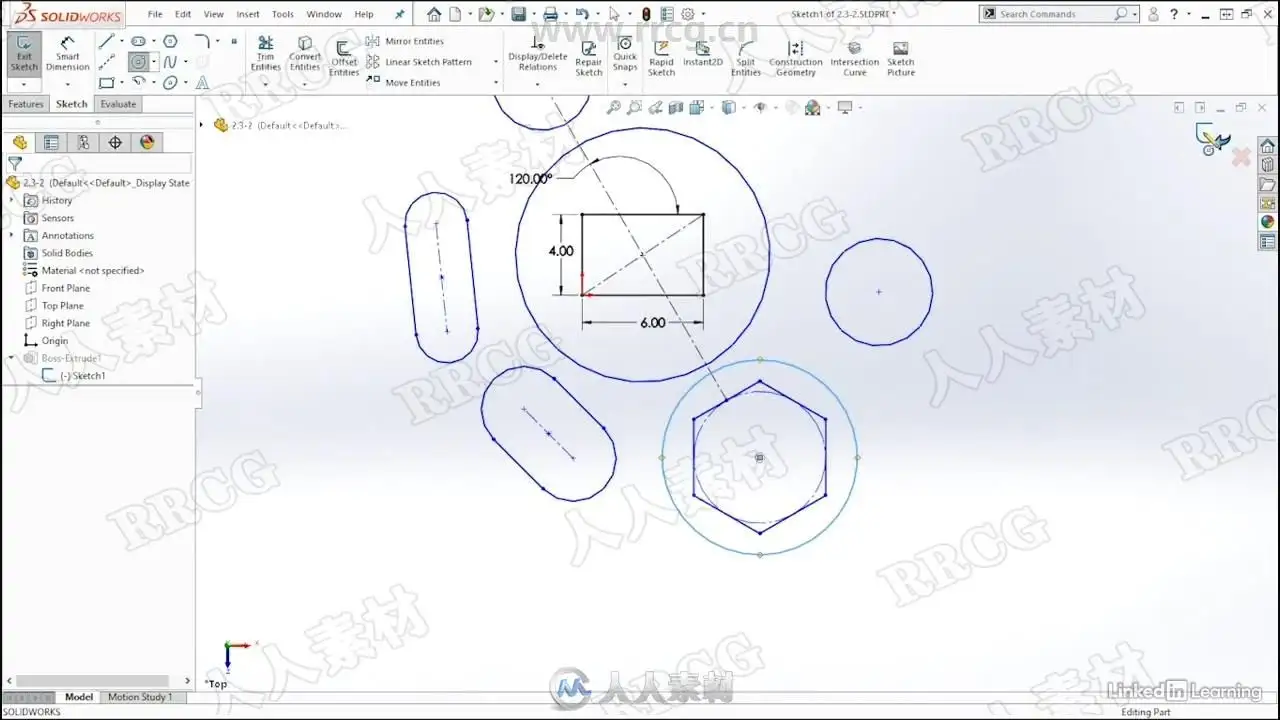
Task: Select the sketch Text tool
Action: click(202, 83)
